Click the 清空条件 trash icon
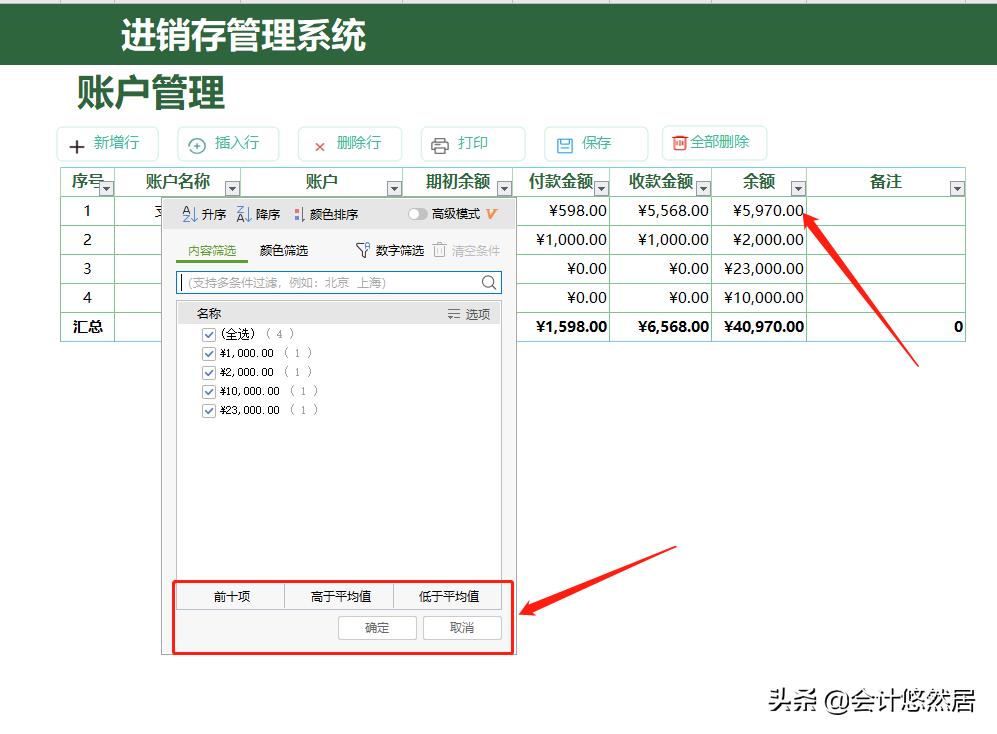The height and width of the screenshot is (734, 997). 438,251
